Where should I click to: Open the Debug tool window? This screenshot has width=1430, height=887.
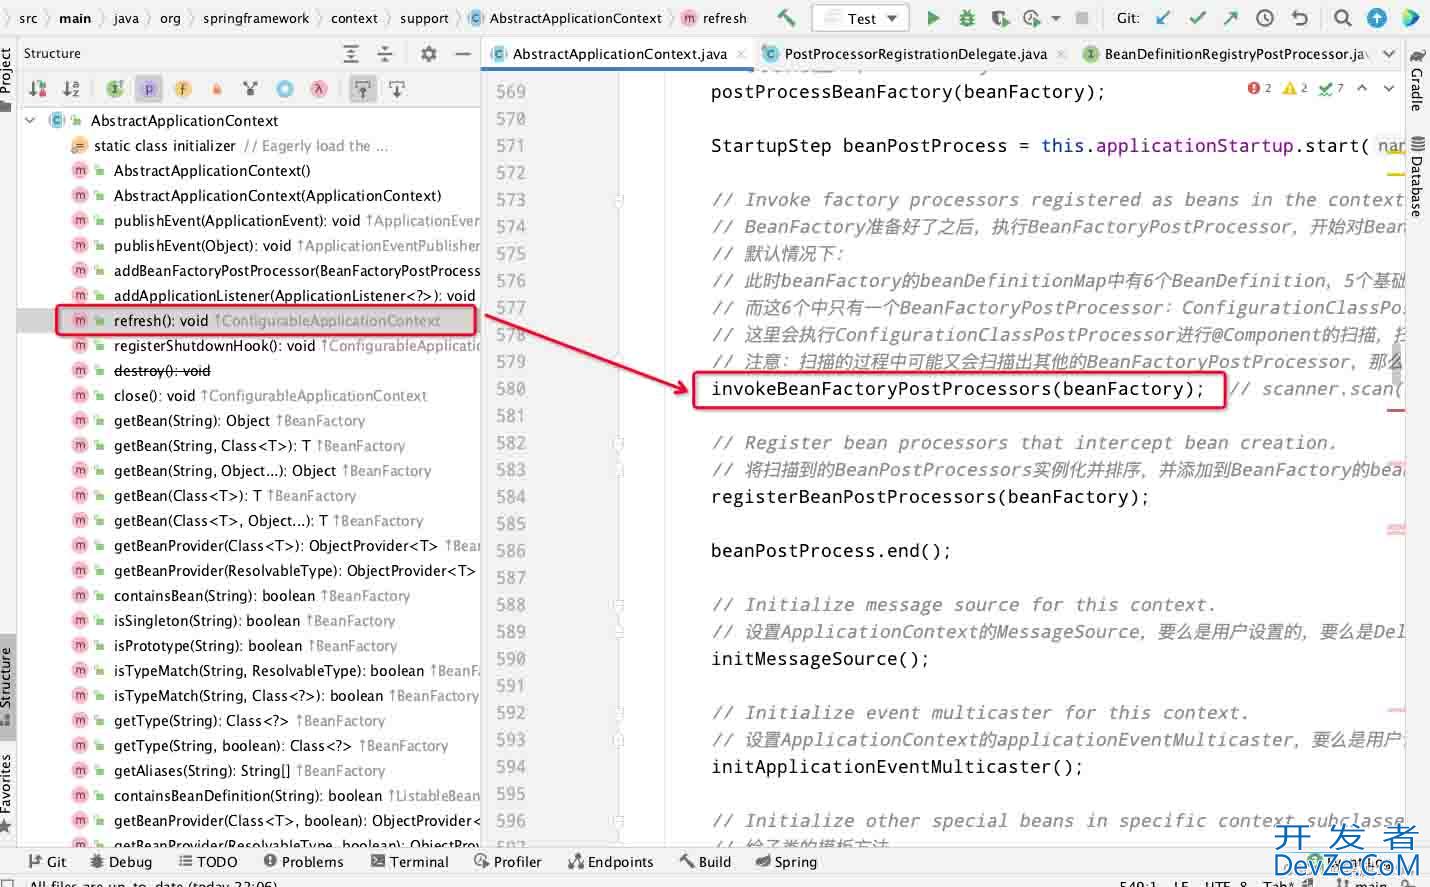click(121, 861)
